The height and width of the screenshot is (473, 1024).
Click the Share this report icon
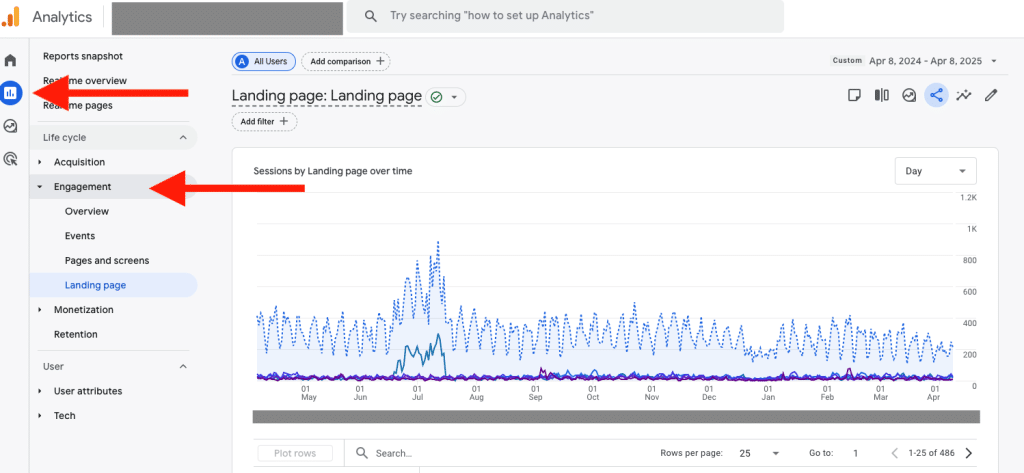point(936,96)
